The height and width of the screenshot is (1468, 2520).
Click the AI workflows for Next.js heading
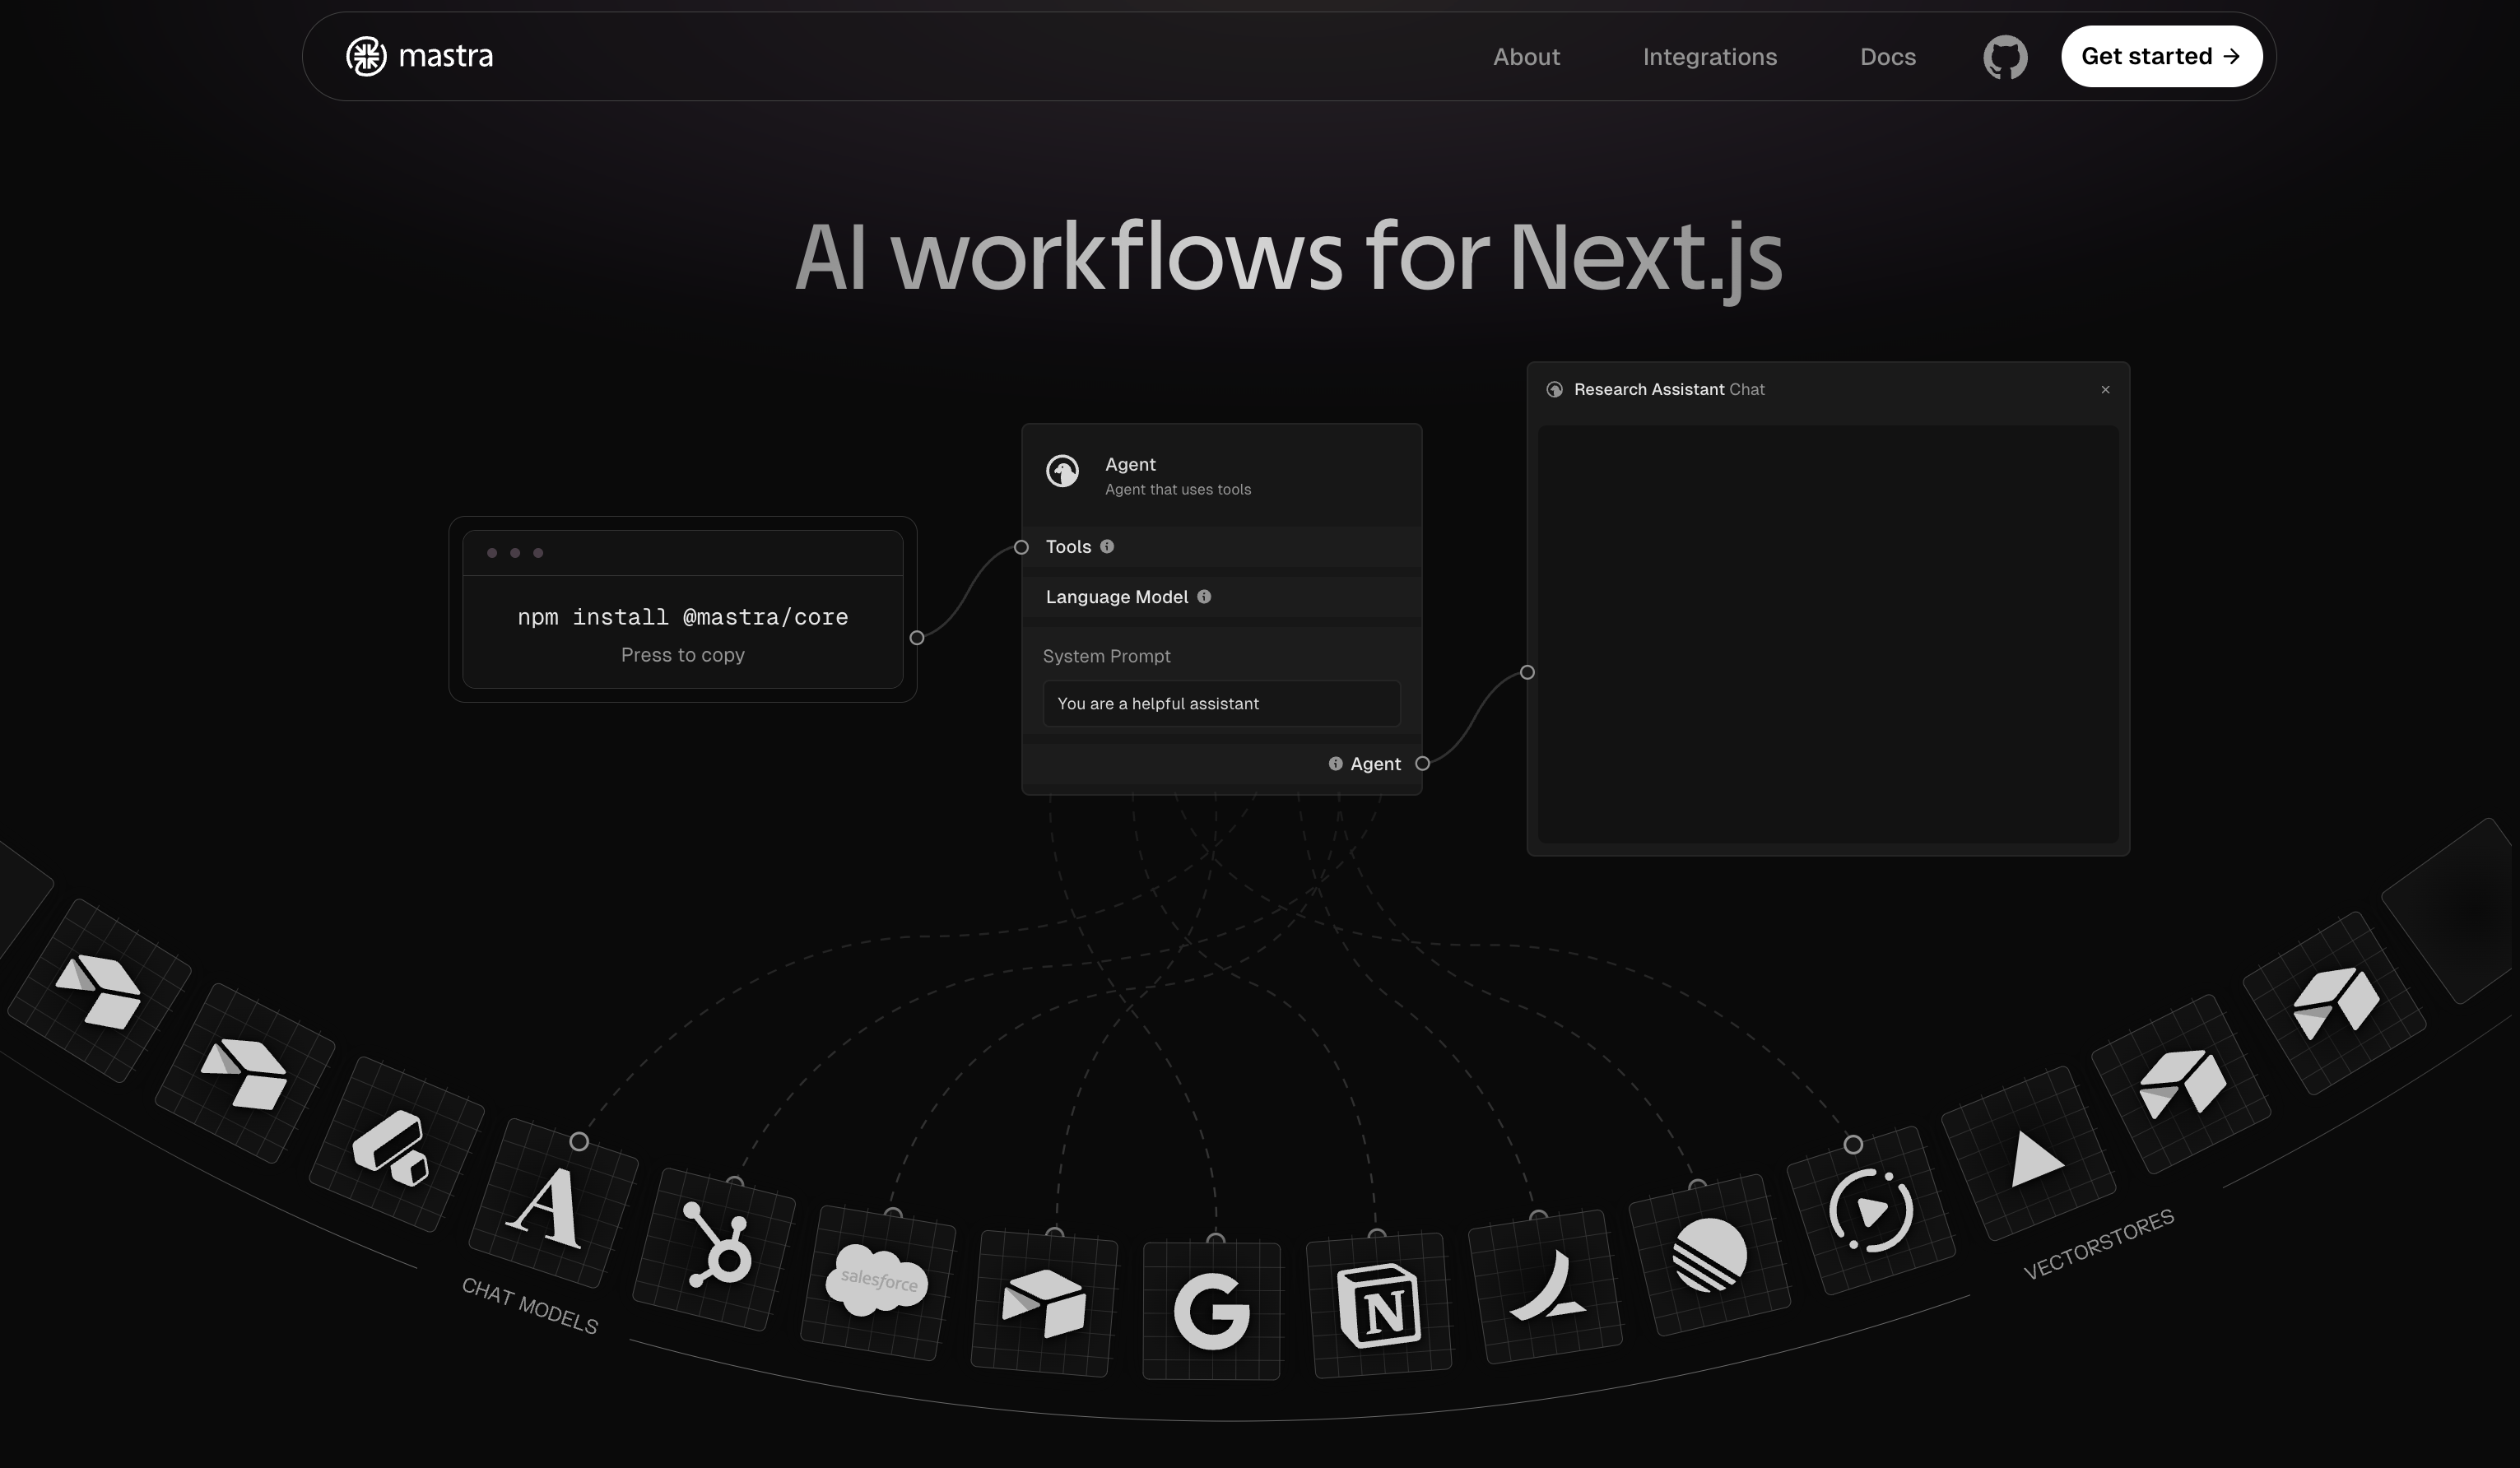click(x=1288, y=259)
